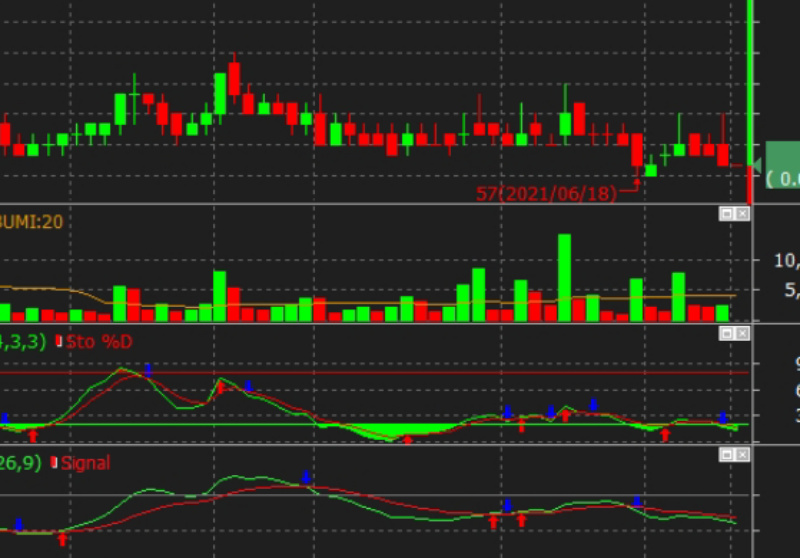Click the tallest green volume bar
Viewport: 800px width, 558px height.
pos(564,277)
